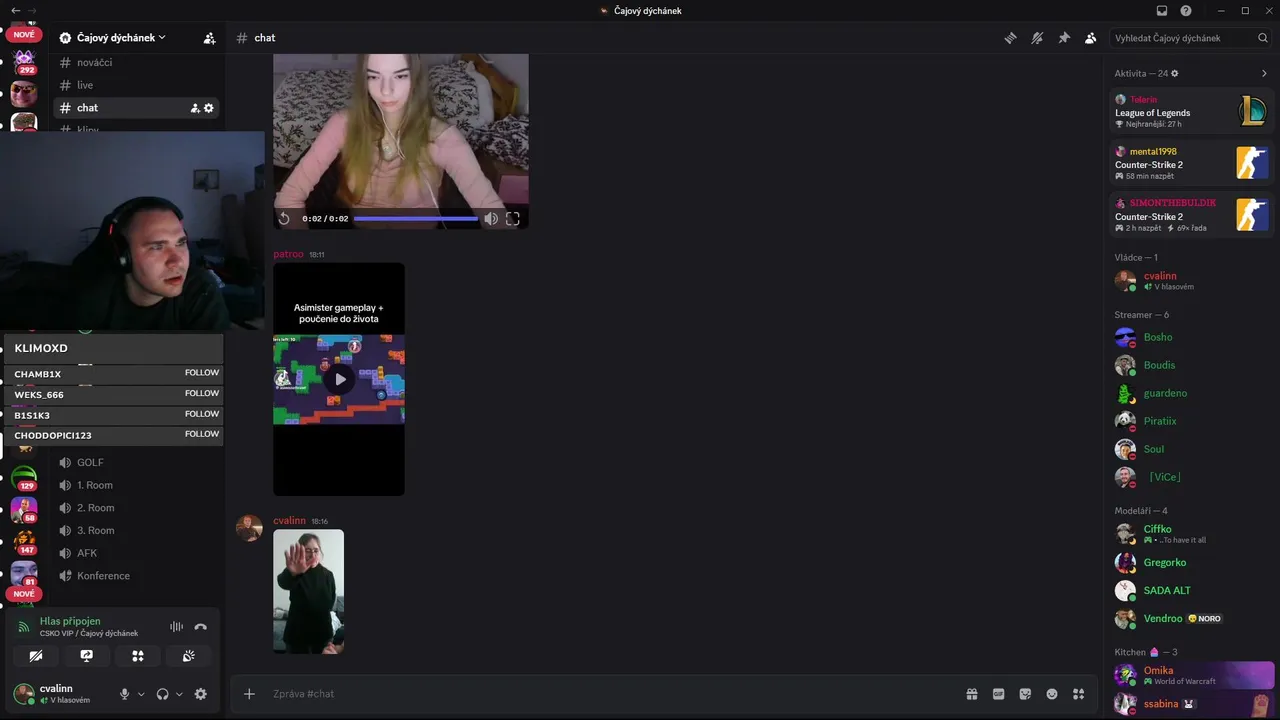Open the GIF picker

[x=998, y=694]
